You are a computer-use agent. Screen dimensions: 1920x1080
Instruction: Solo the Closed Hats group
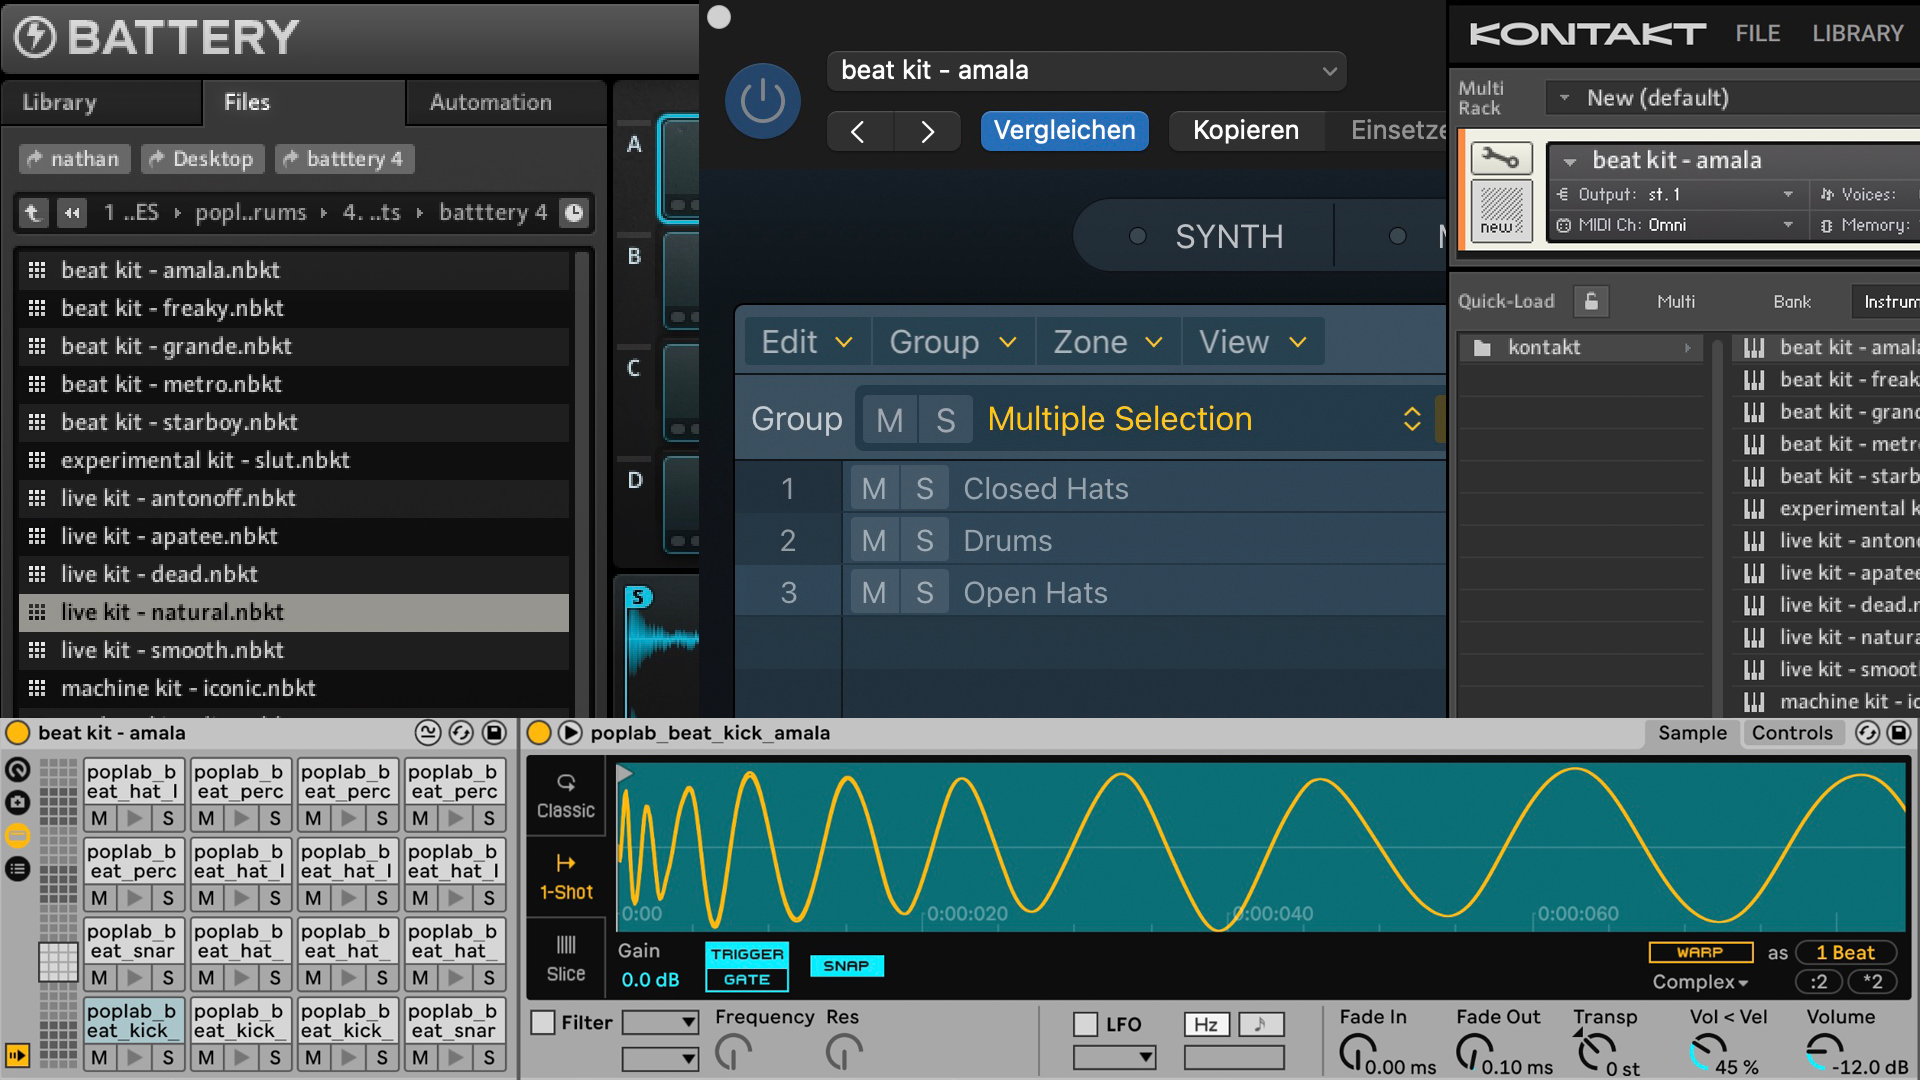924,489
